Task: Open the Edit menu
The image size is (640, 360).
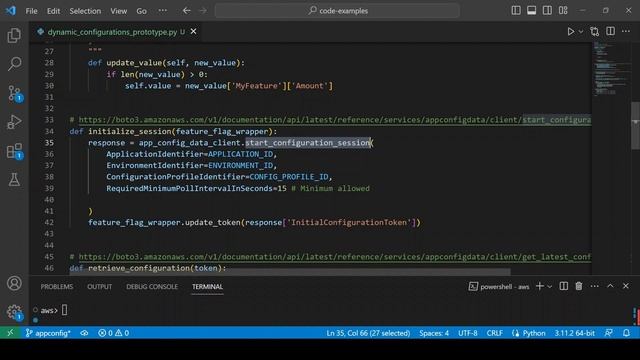Action: coord(53,11)
